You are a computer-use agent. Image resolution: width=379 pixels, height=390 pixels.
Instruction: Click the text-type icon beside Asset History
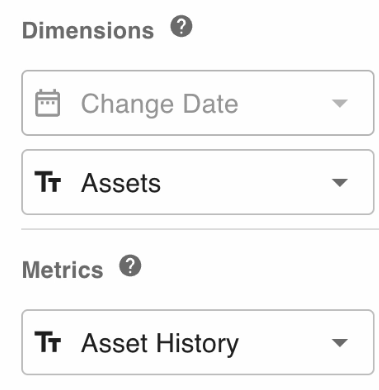(48, 342)
